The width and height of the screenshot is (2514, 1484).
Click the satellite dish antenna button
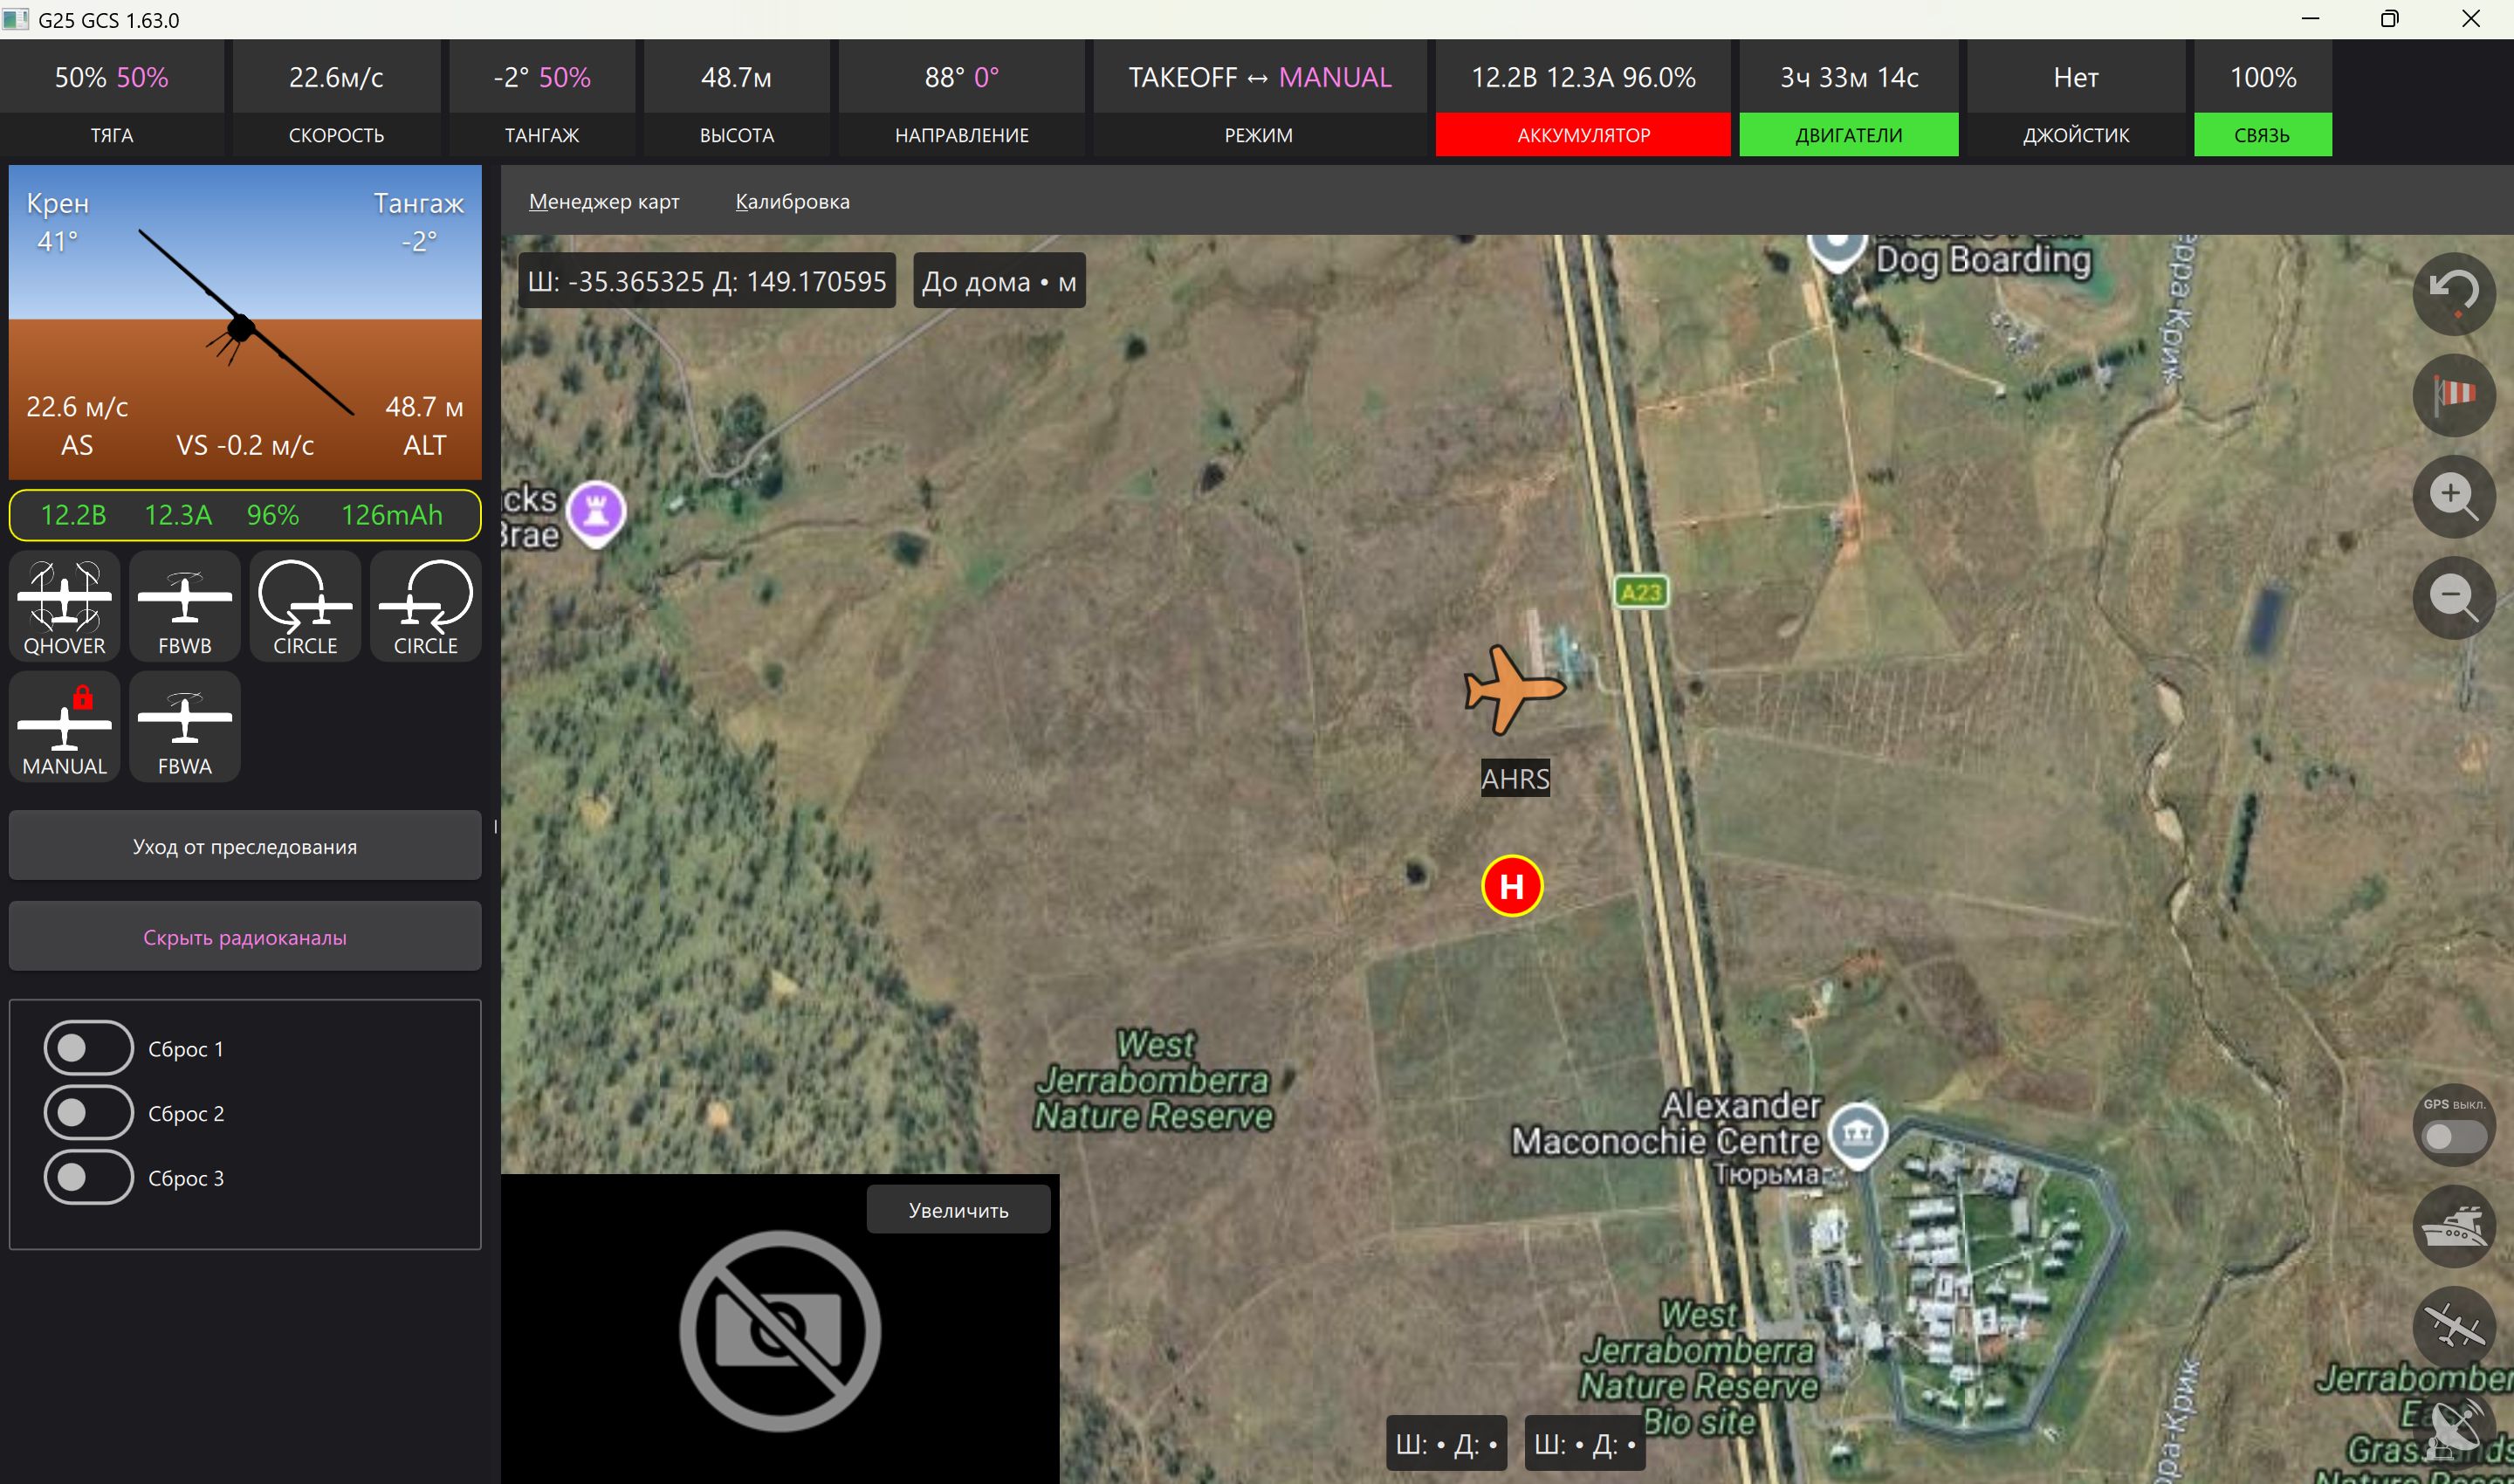pos(2453,1430)
